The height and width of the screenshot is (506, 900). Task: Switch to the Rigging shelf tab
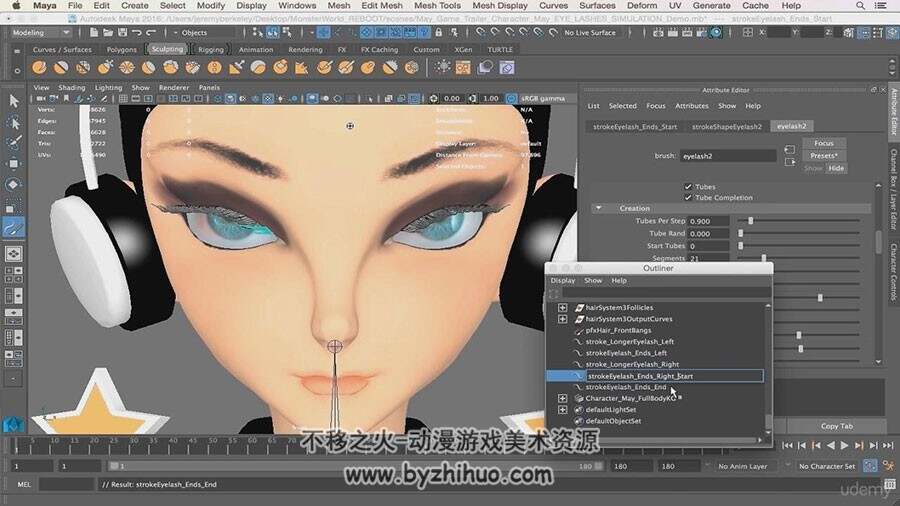coord(211,49)
